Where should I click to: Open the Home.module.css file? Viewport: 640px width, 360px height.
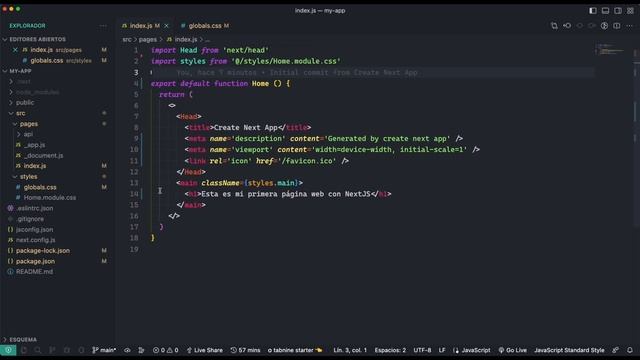tap(50, 198)
